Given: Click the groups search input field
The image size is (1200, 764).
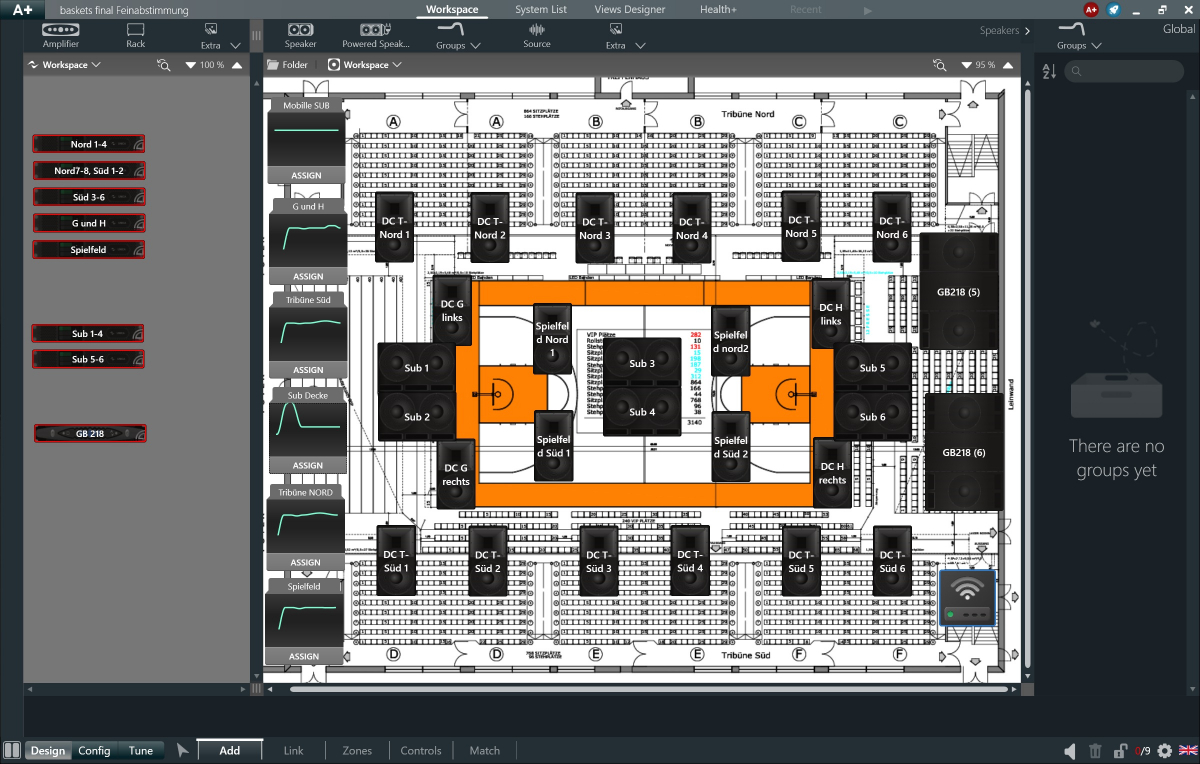Looking at the screenshot, I should coord(1130,71).
